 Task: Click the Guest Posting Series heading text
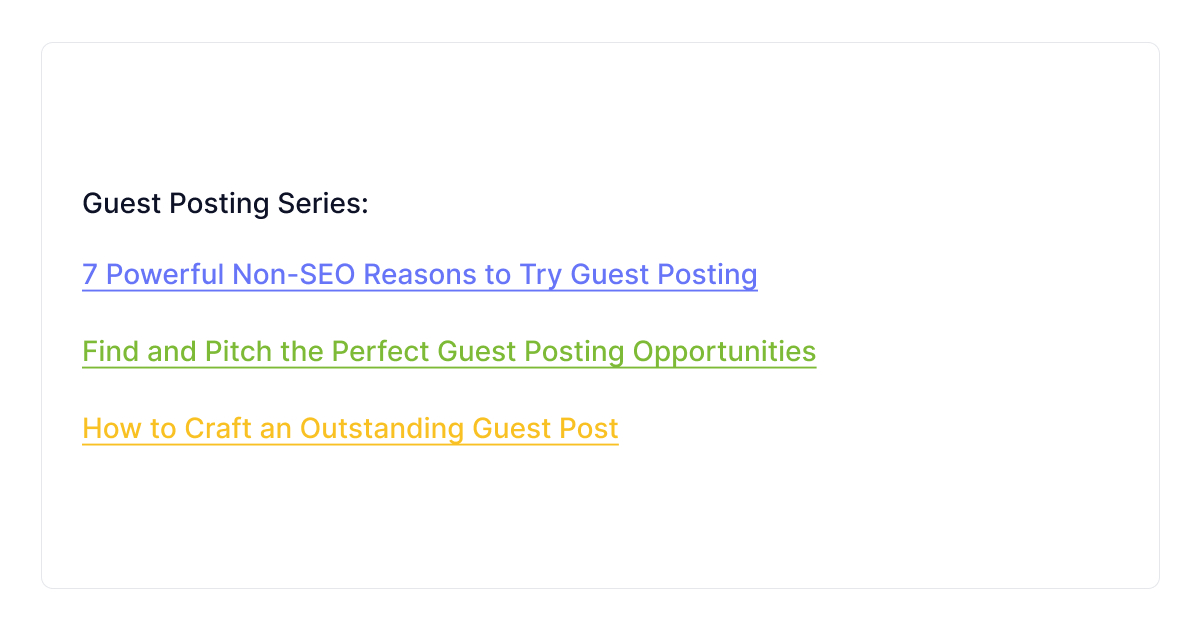[x=225, y=204]
